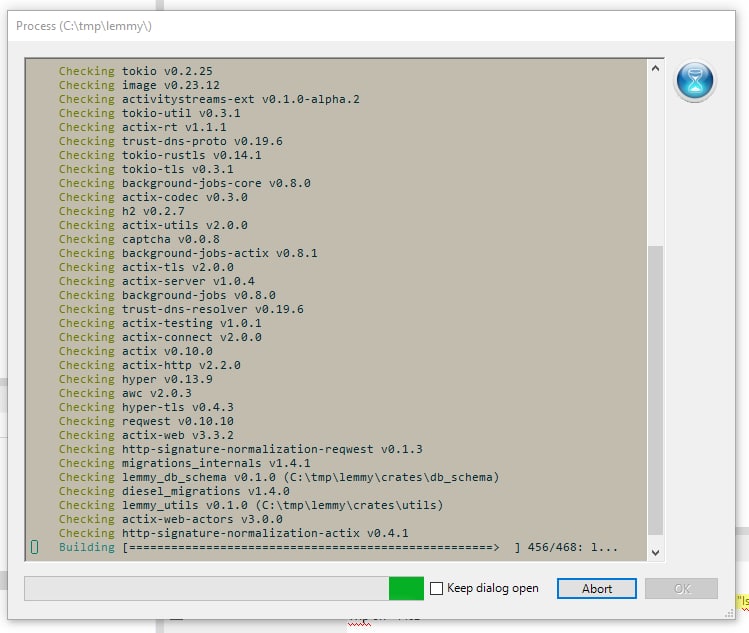Enable the Keep dialog open checkbox

click(436, 588)
